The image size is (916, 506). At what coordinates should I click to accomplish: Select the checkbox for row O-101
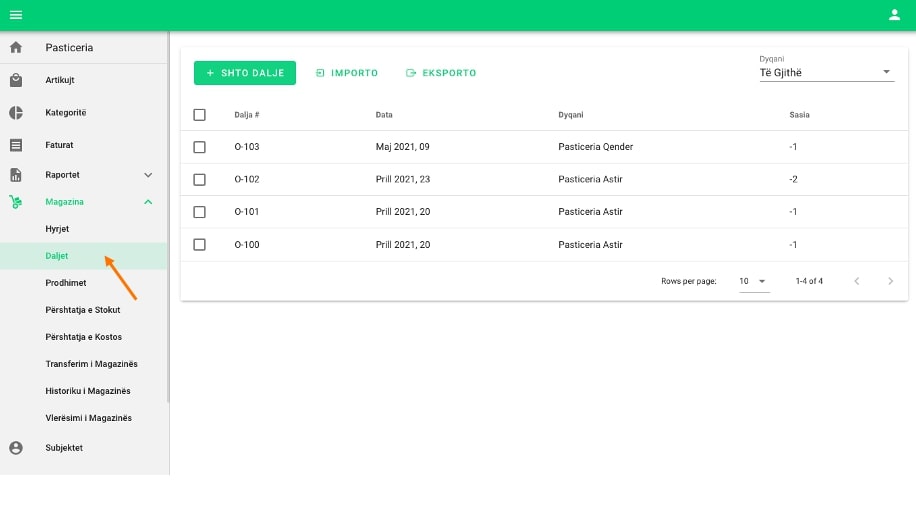pos(199,212)
